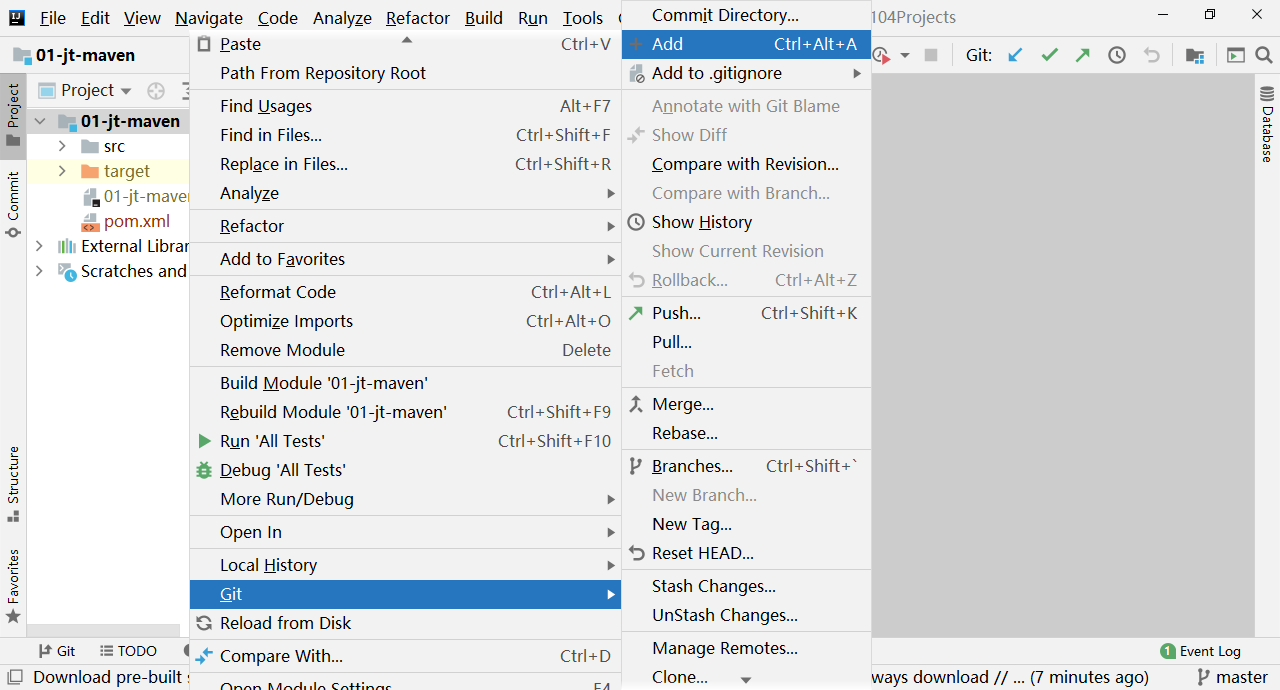Open the run configuration dropdown arrow

point(905,55)
